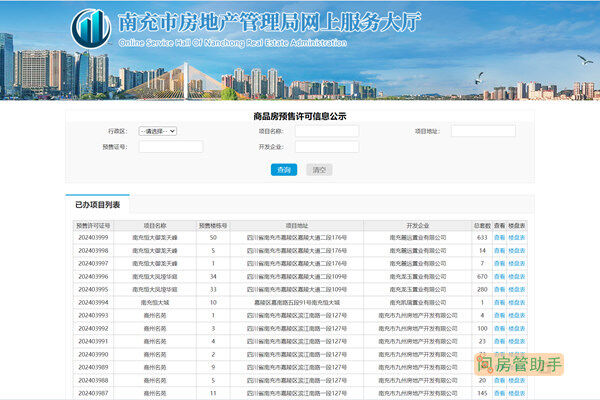
Task: Click the 预售许可证号 column header
Action: pos(93,226)
